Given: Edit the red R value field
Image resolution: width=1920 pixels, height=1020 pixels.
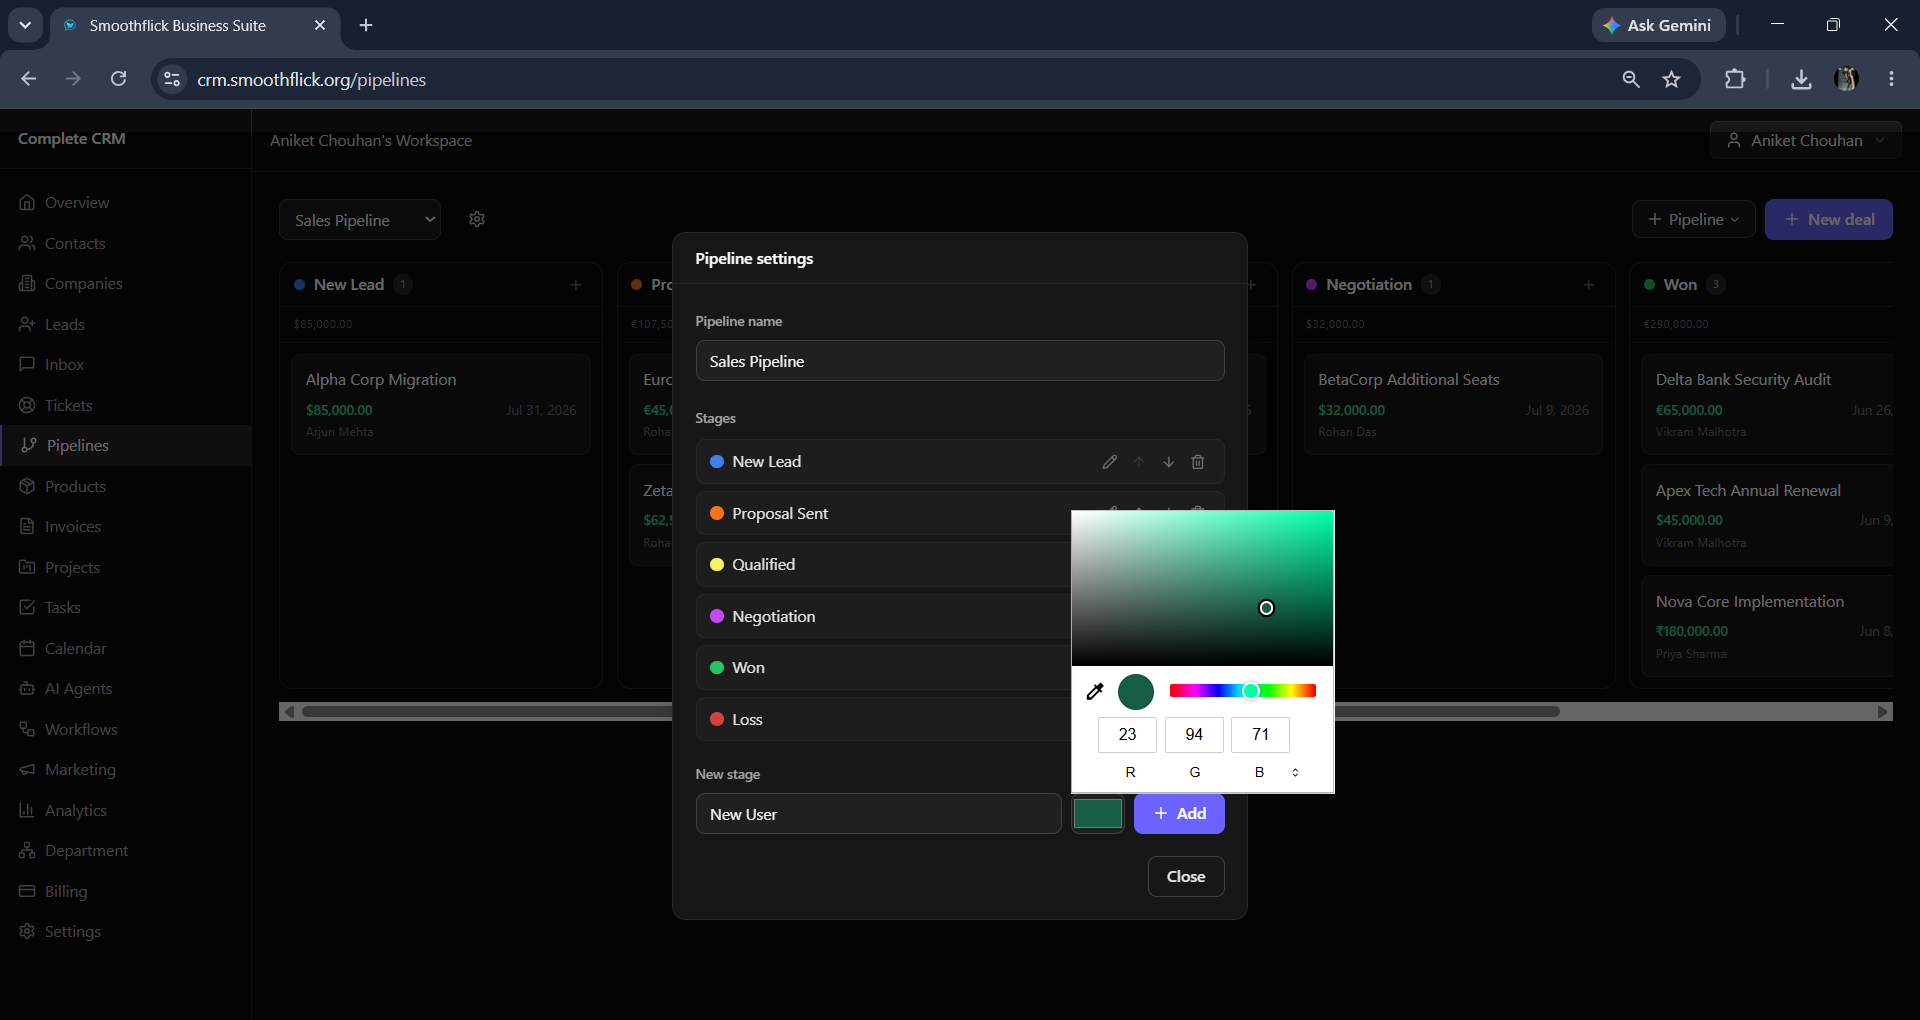Looking at the screenshot, I should 1127,735.
